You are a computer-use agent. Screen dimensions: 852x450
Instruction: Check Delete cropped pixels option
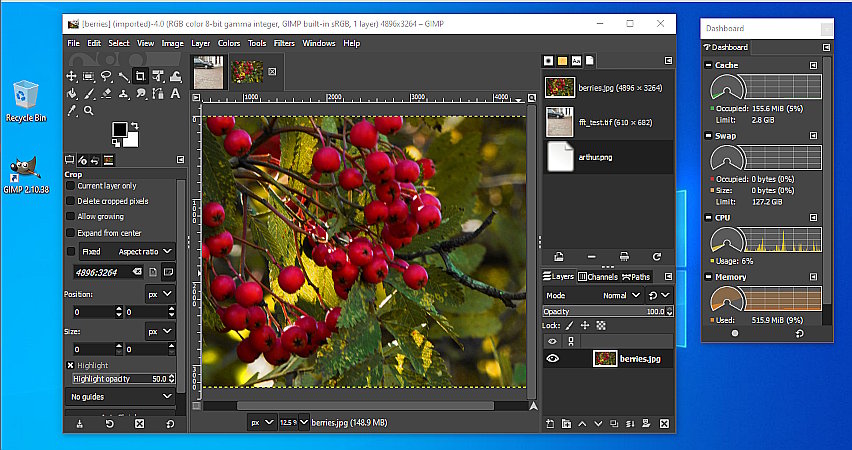pos(71,201)
